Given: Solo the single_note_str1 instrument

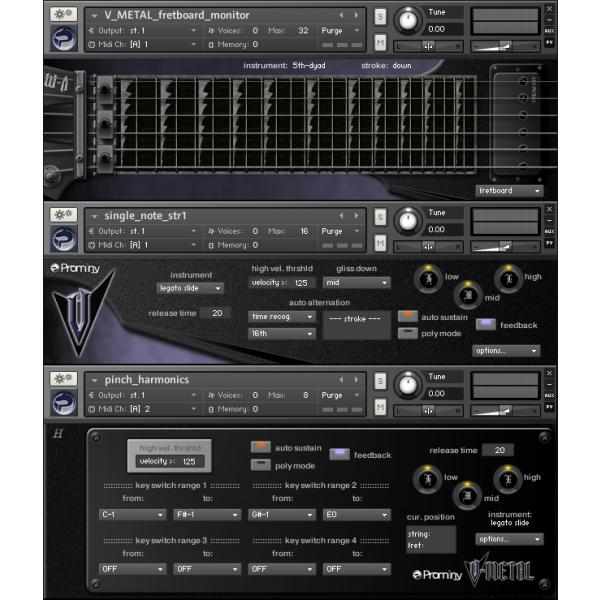Looking at the screenshot, I should (381, 215).
